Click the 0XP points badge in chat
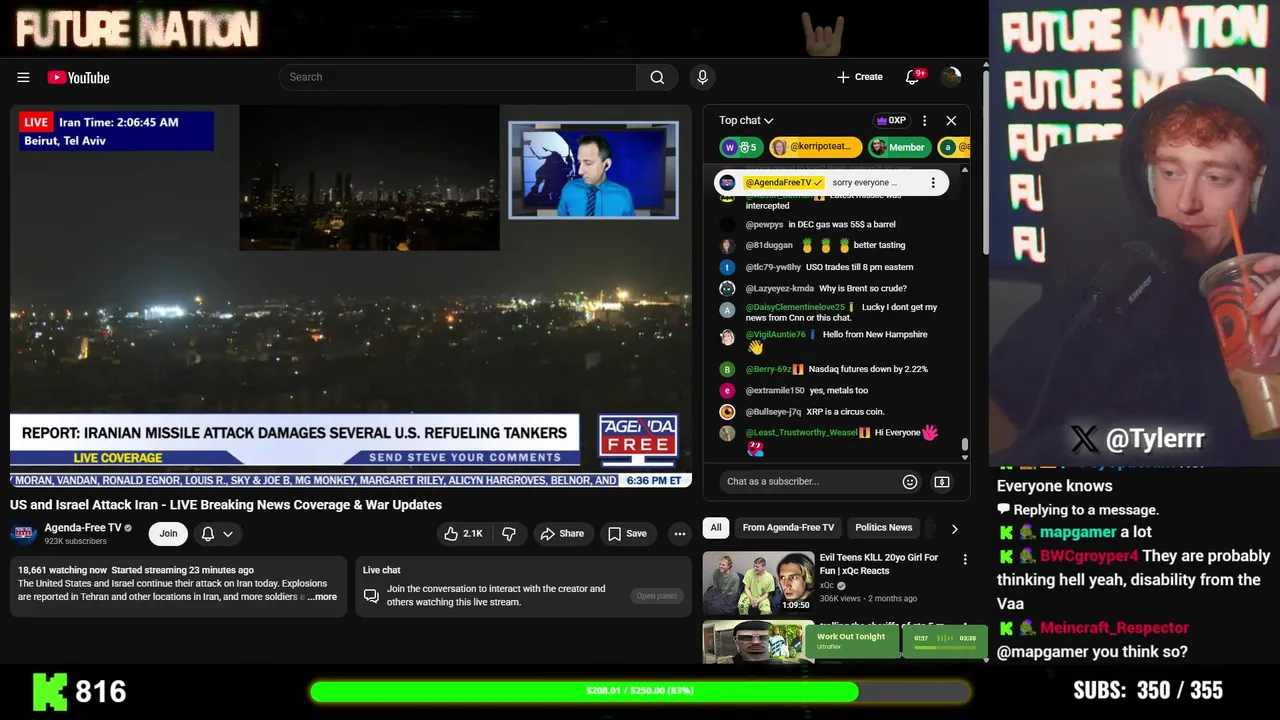The image size is (1280, 720). 891,120
